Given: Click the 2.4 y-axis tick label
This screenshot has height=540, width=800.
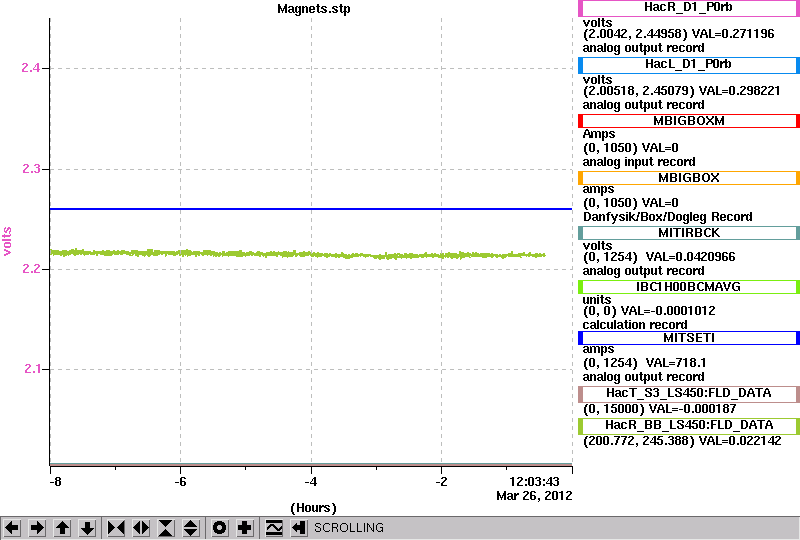Looking at the screenshot, I should [31, 68].
